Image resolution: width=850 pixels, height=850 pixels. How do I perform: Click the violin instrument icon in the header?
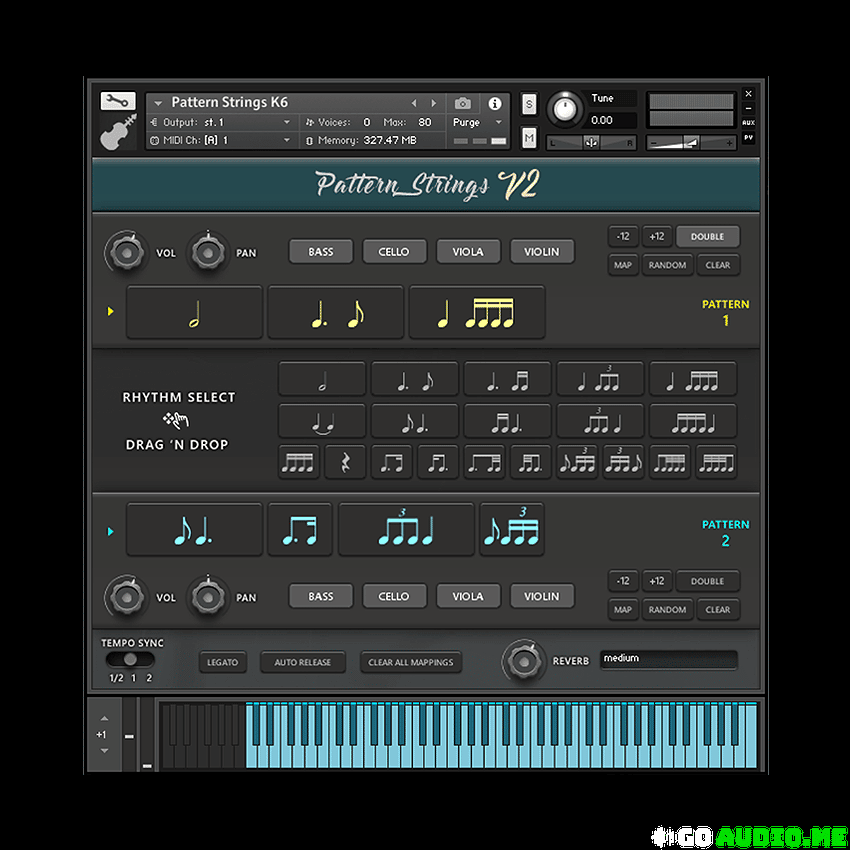(x=118, y=131)
